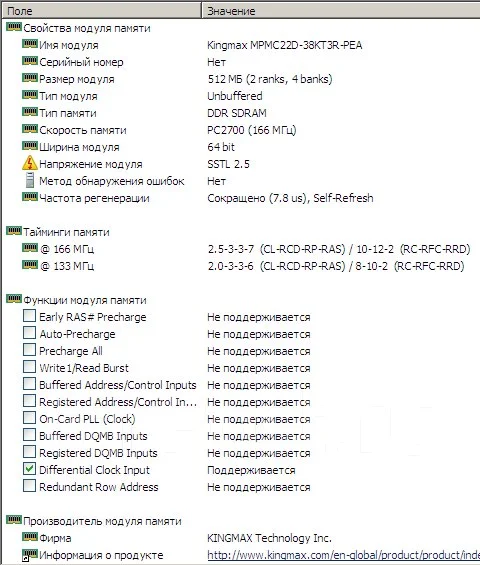Click the memory icon beside Серийный номер
Viewport: 480px width, 565px height.
click(x=30, y=61)
